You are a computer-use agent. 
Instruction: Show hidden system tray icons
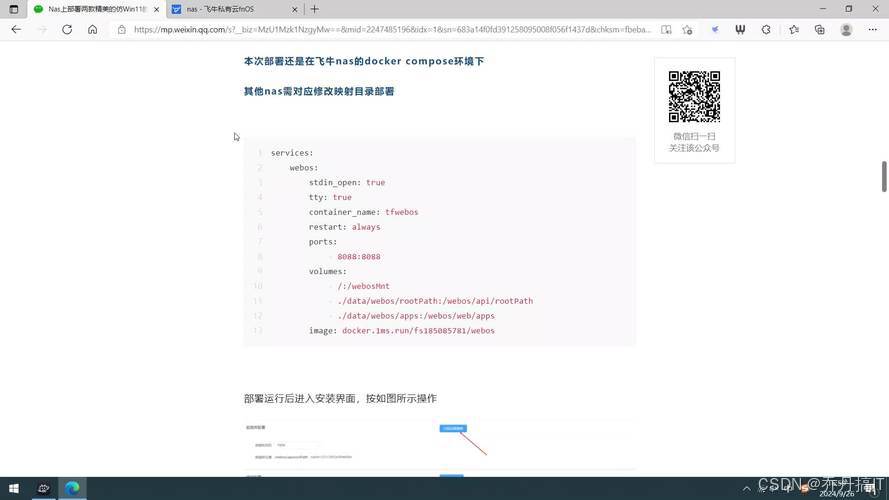click(x=747, y=489)
